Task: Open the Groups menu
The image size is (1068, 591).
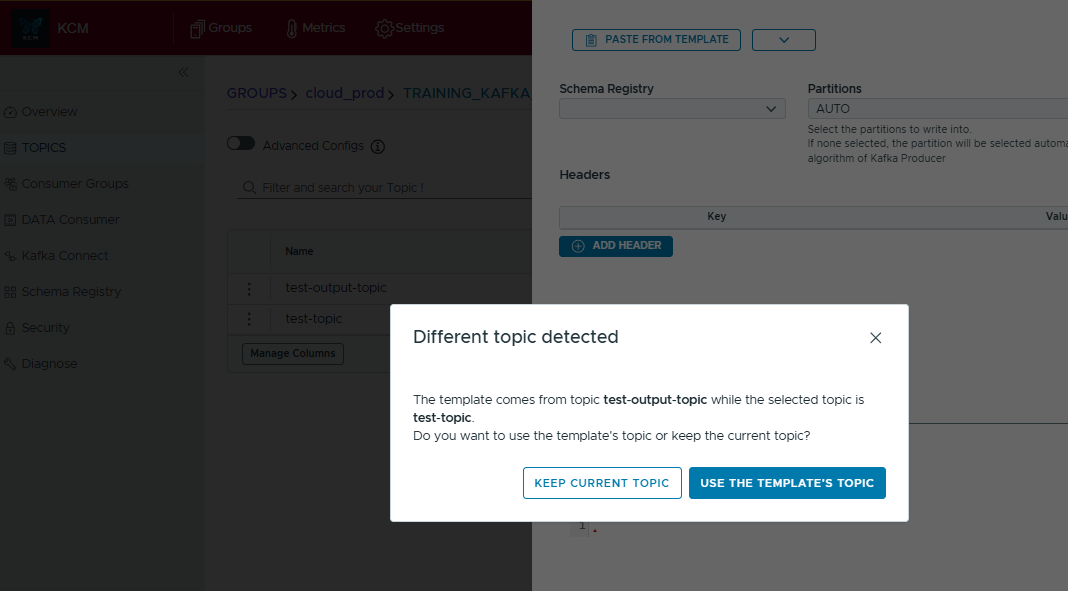Action: click(221, 28)
